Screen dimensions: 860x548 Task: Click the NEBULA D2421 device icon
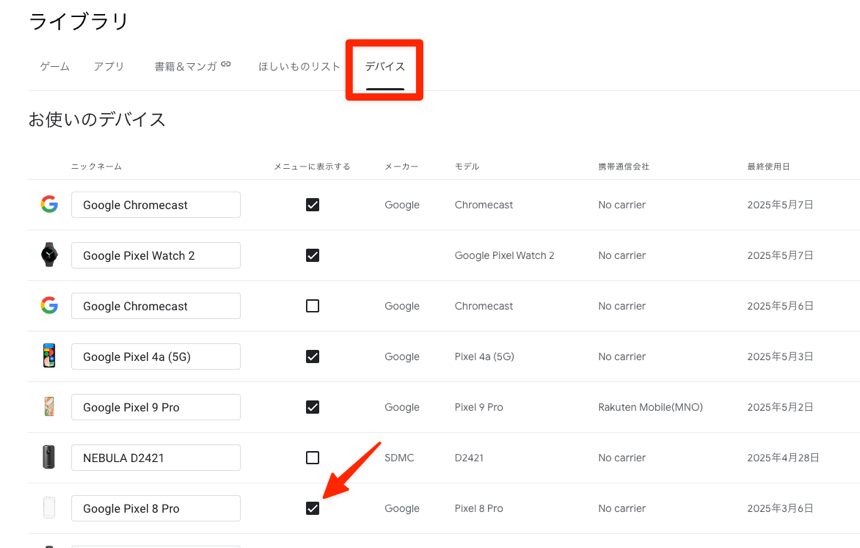[x=49, y=457]
